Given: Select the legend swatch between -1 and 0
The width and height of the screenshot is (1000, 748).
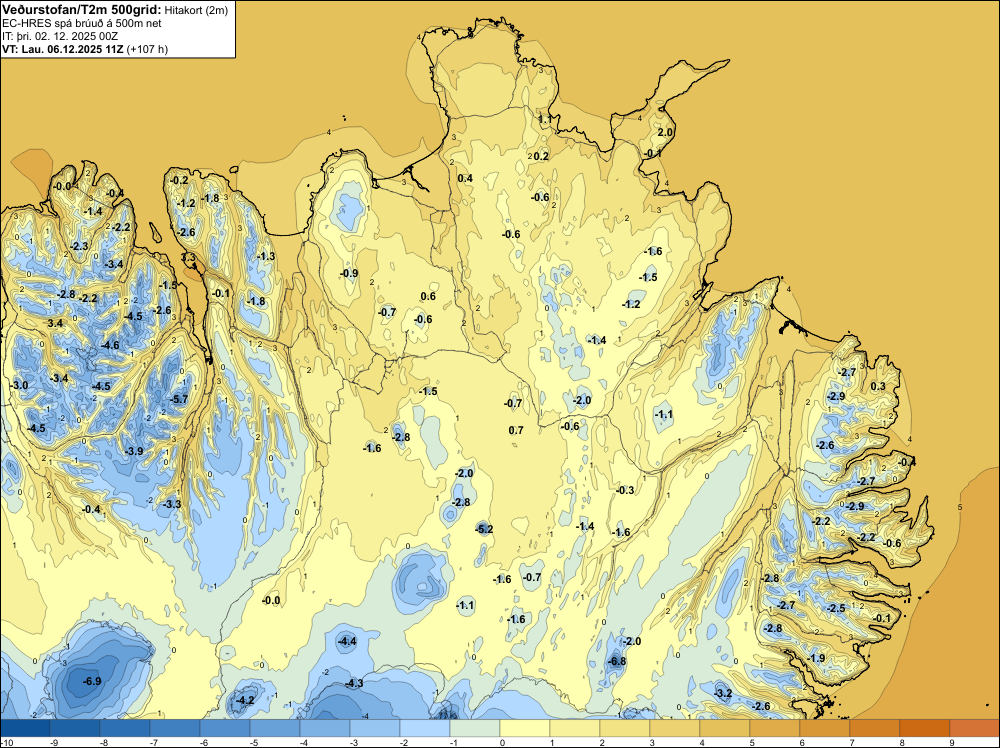Looking at the screenshot, I should [x=474, y=728].
